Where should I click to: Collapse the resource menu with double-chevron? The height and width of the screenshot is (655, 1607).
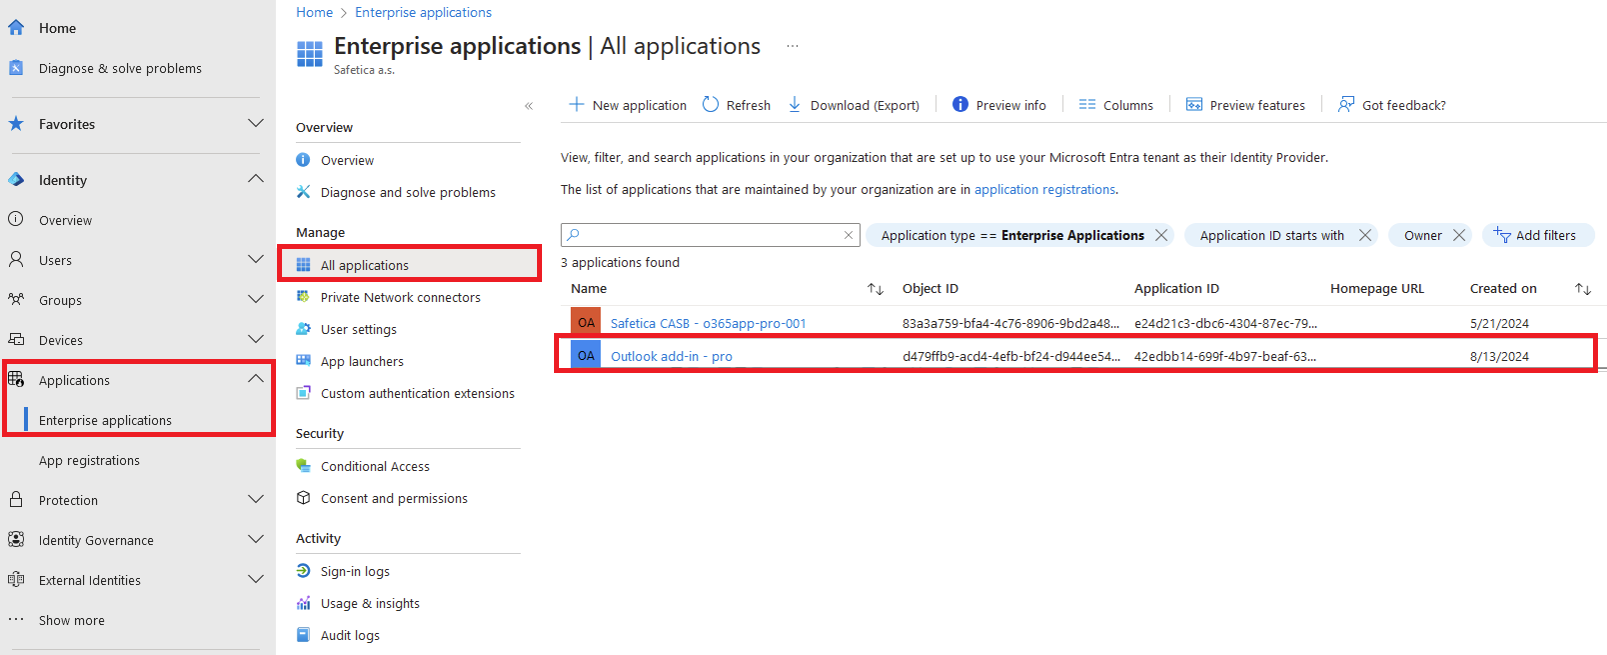(529, 106)
